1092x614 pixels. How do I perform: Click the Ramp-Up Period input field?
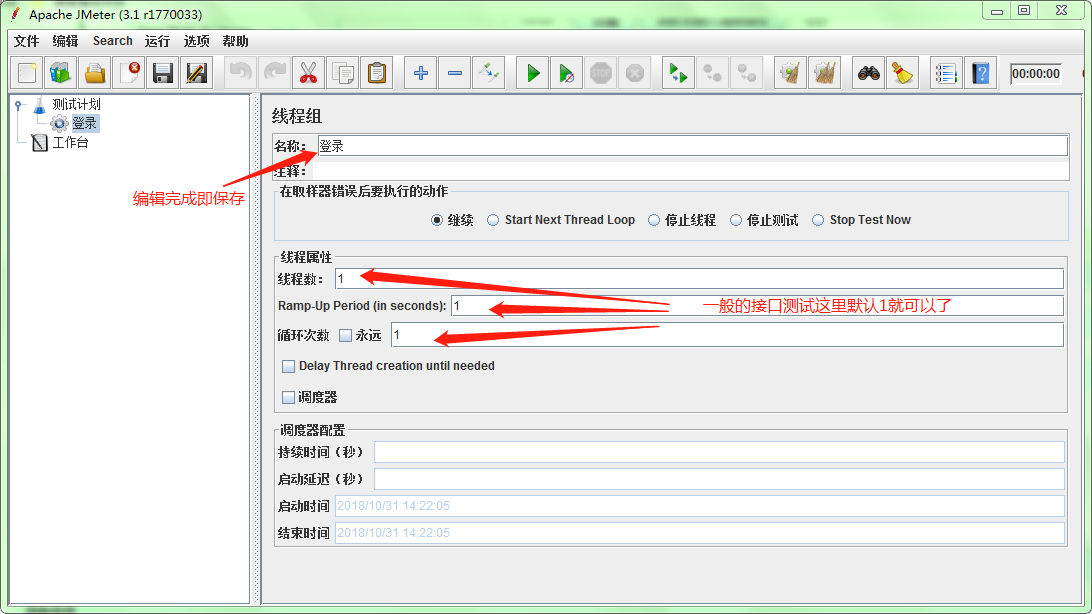tap(757, 306)
